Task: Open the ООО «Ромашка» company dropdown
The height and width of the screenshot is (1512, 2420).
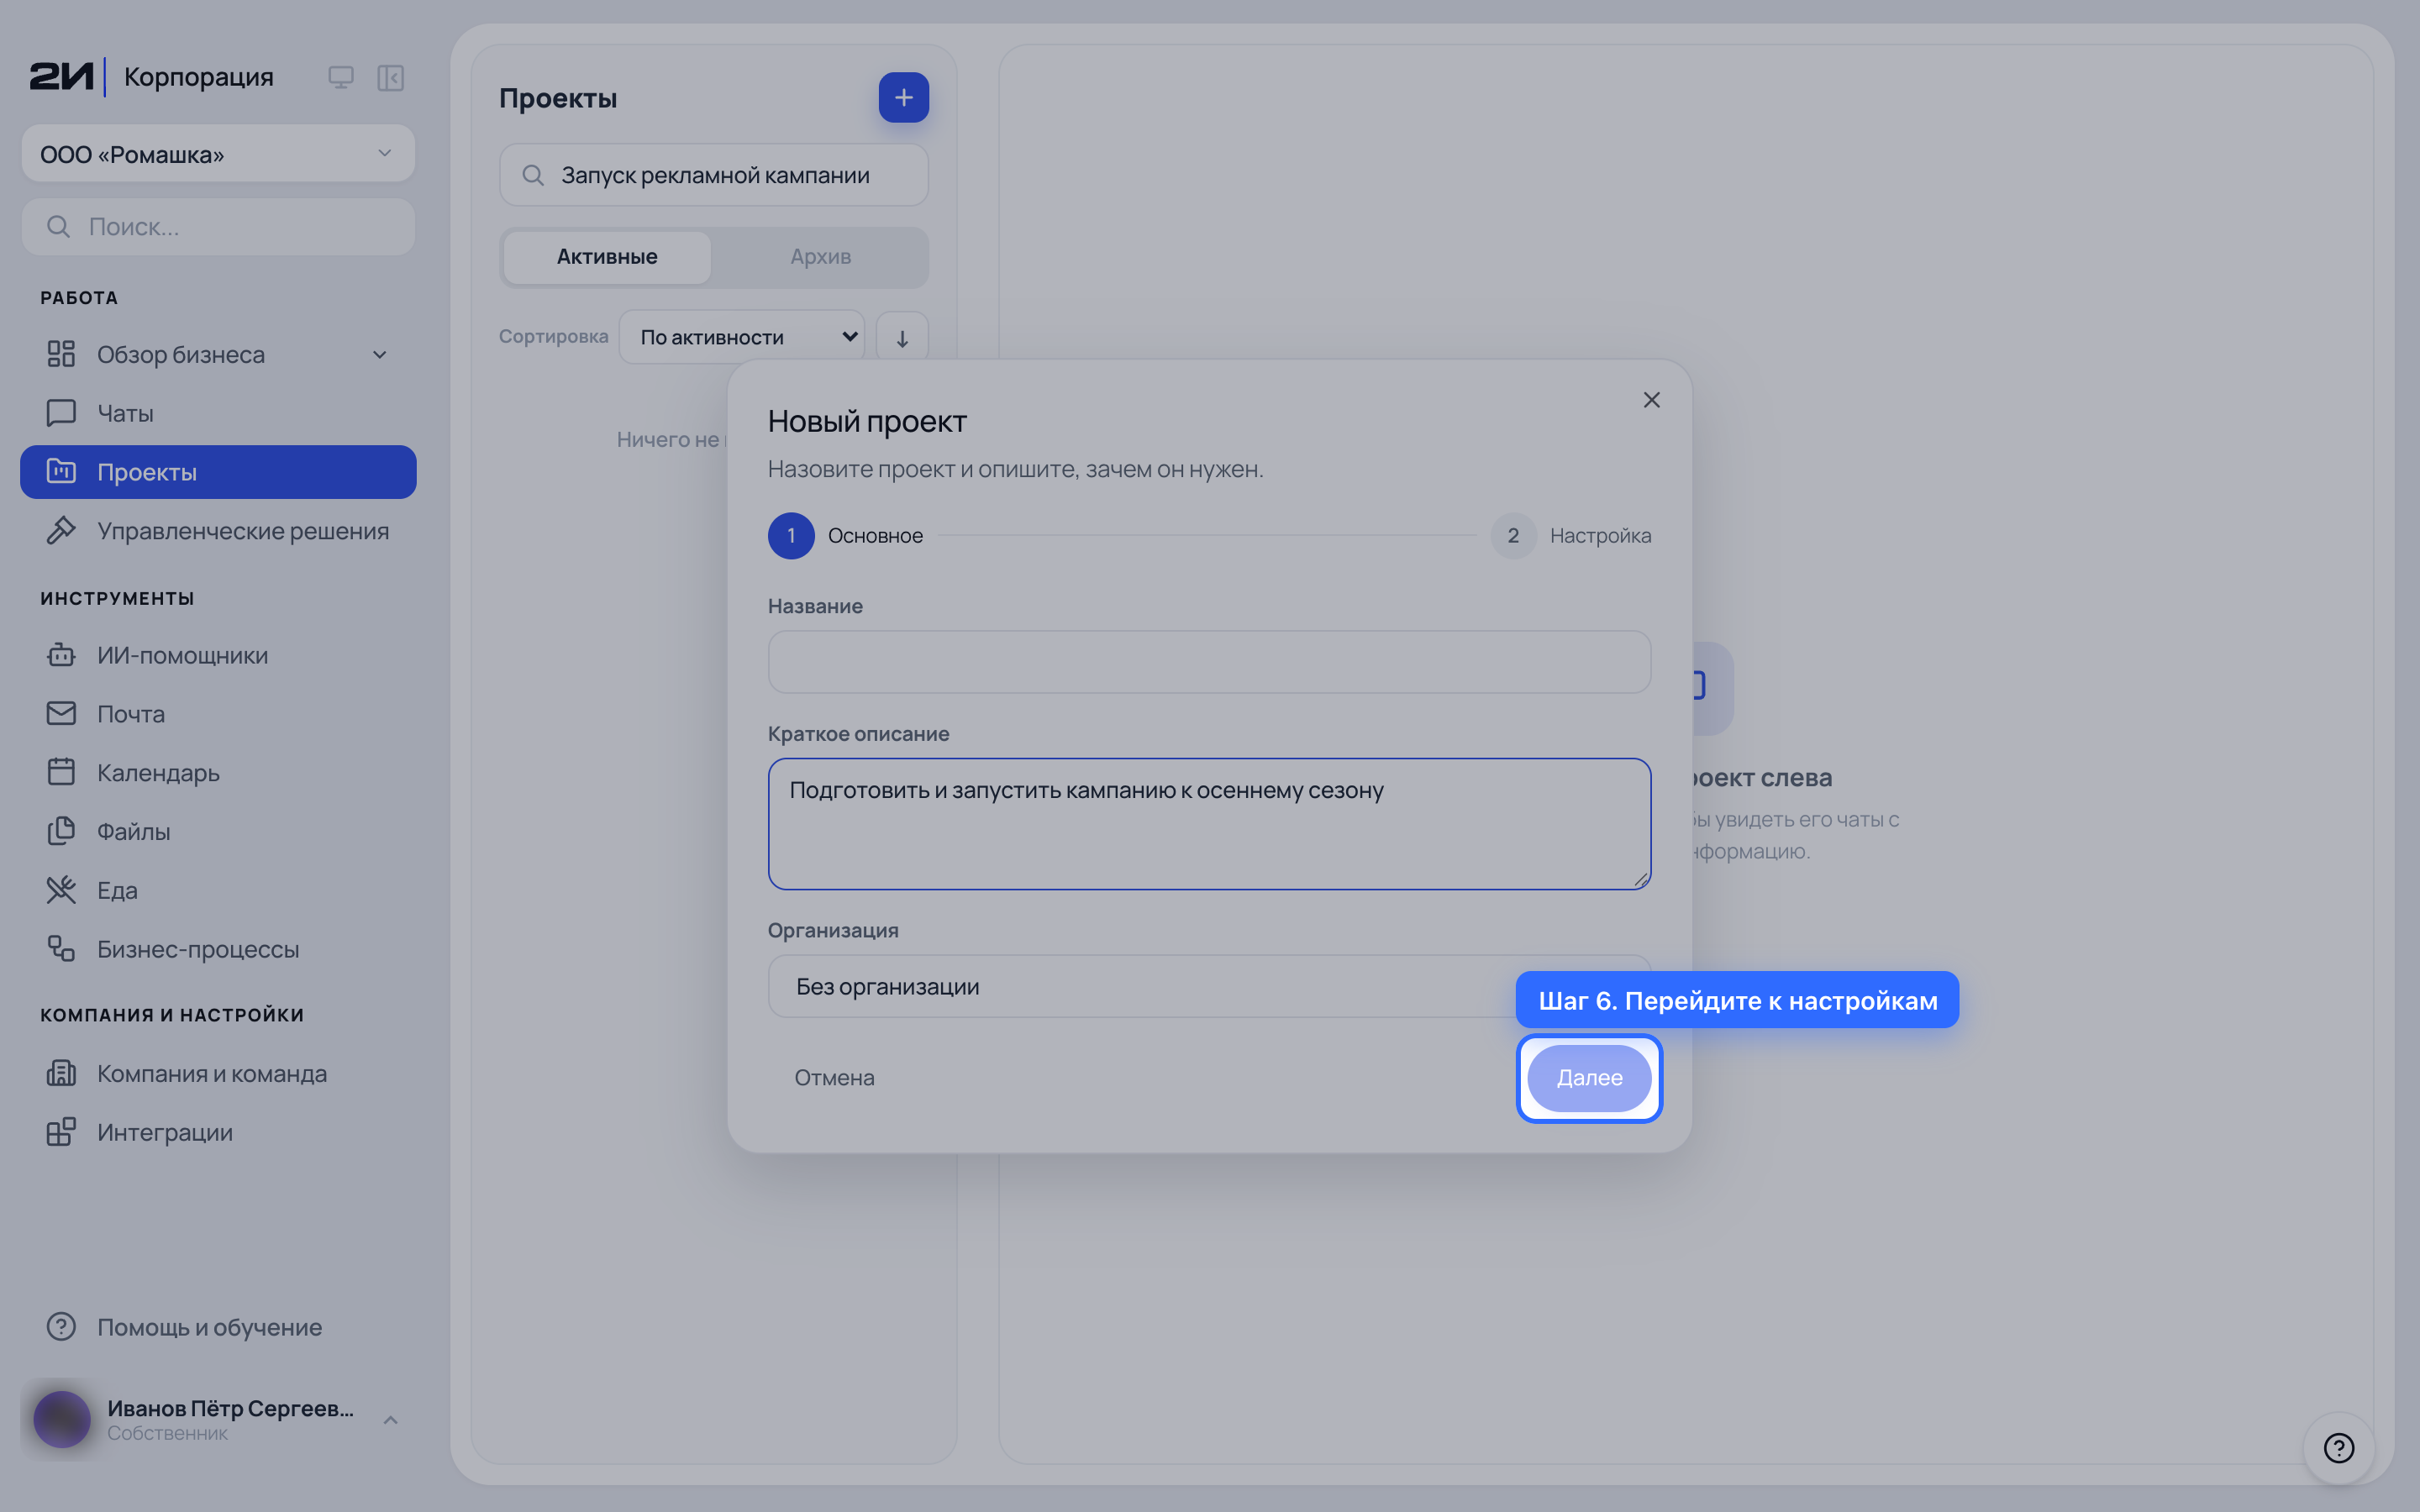Action: point(218,154)
